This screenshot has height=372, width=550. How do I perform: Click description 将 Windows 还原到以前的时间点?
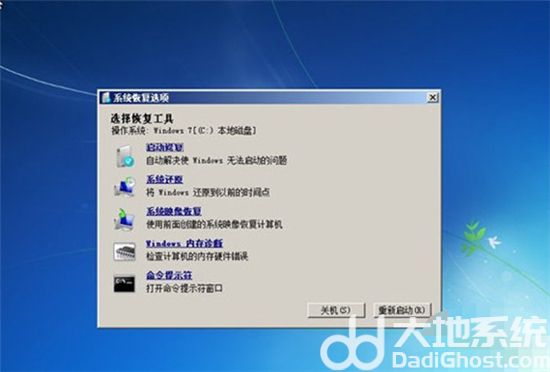[208, 192]
